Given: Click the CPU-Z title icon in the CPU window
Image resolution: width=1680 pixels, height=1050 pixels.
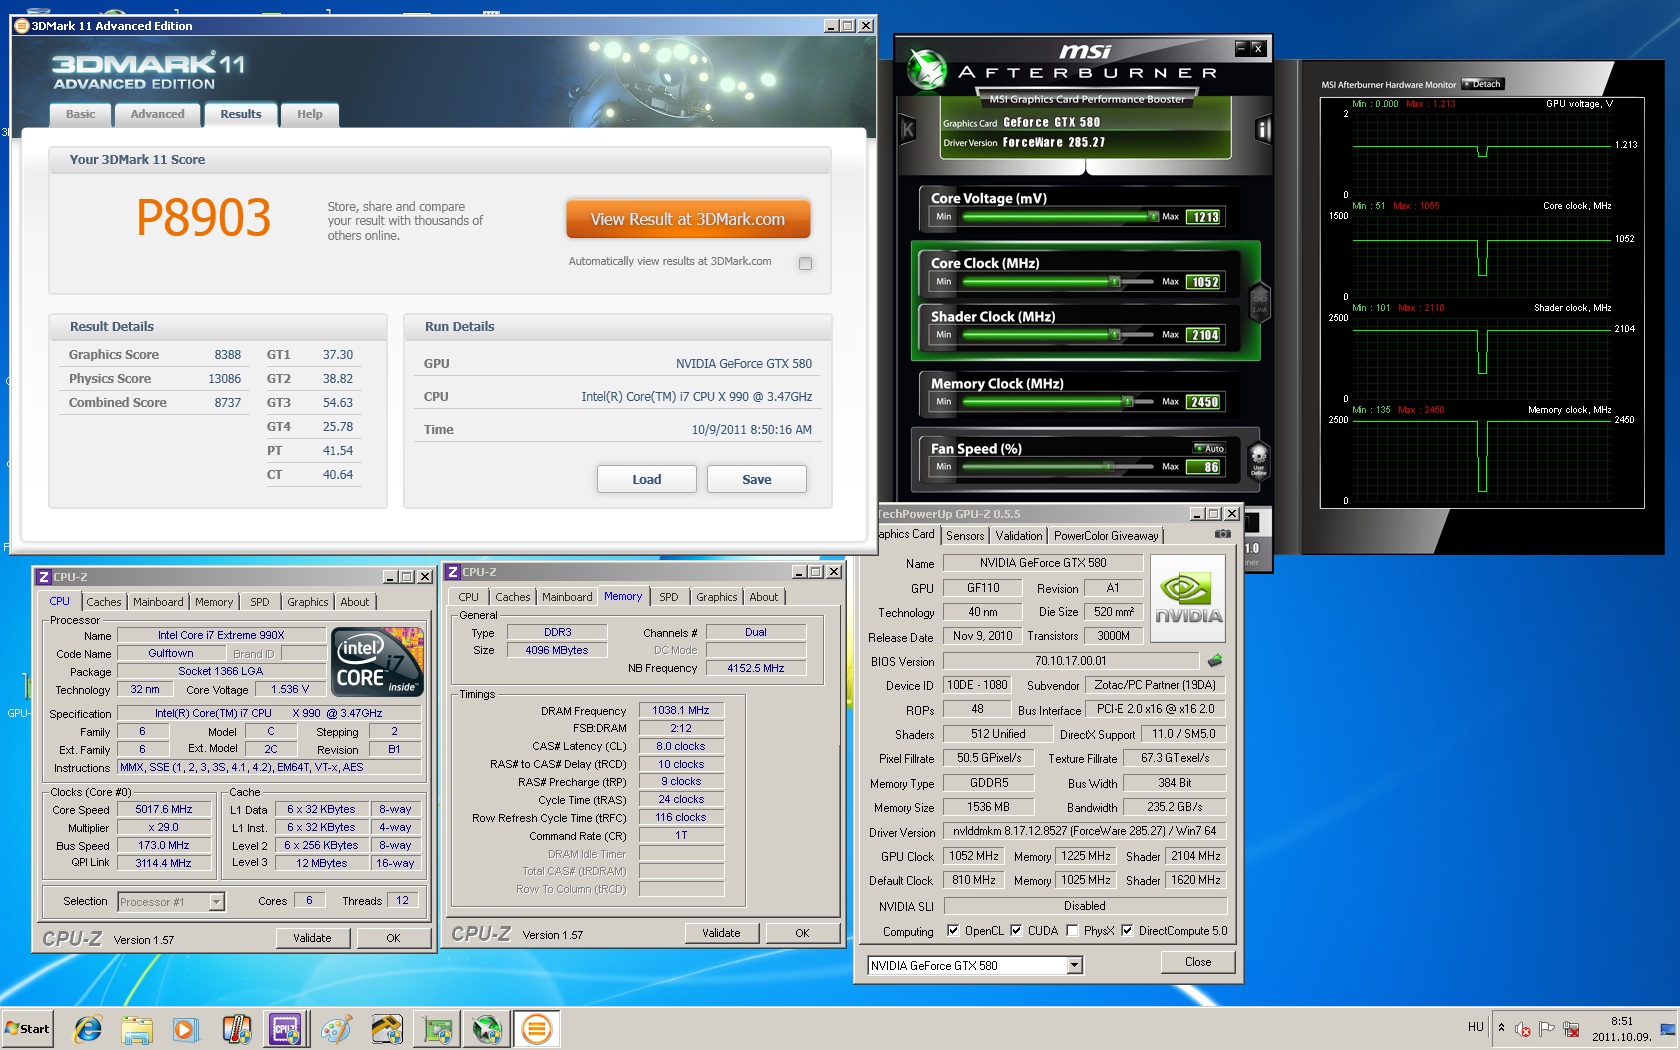Looking at the screenshot, I should pos(43,577).
